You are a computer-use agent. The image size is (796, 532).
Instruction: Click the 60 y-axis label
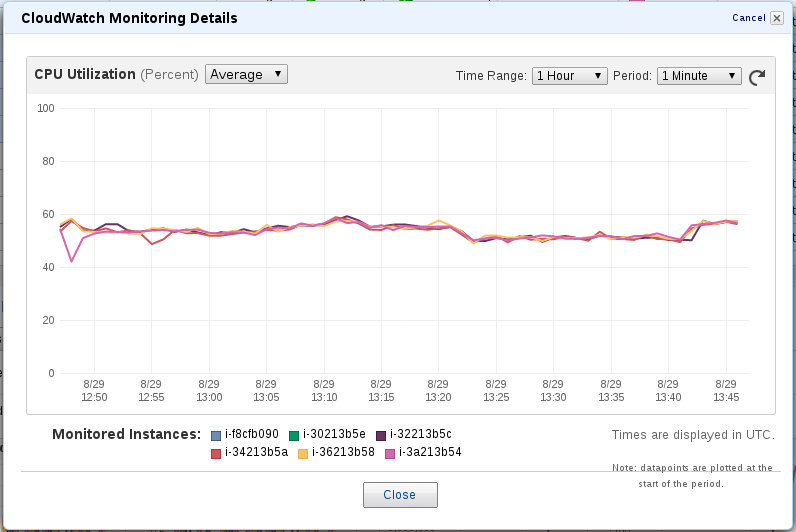[x=48, y=214]
